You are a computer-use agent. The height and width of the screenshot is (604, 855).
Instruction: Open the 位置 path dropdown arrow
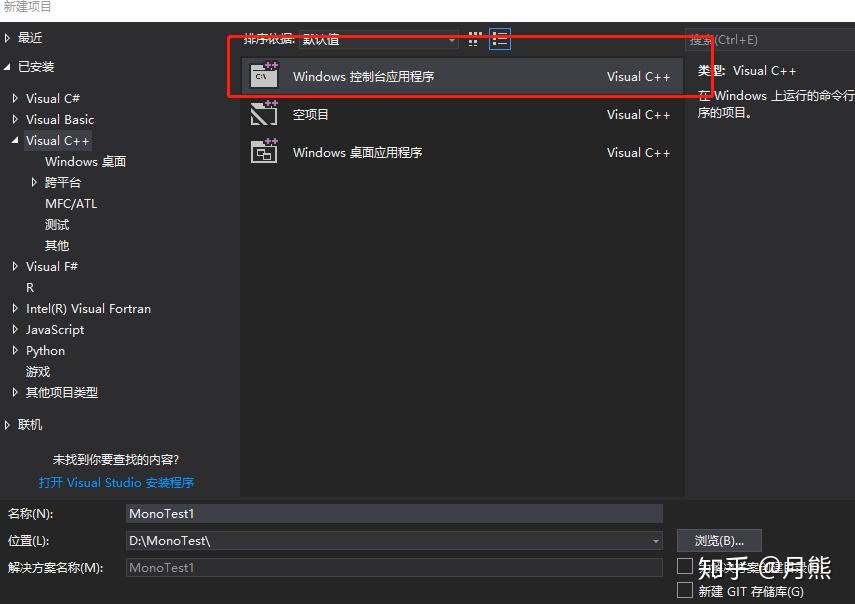(x=657, y=540)
